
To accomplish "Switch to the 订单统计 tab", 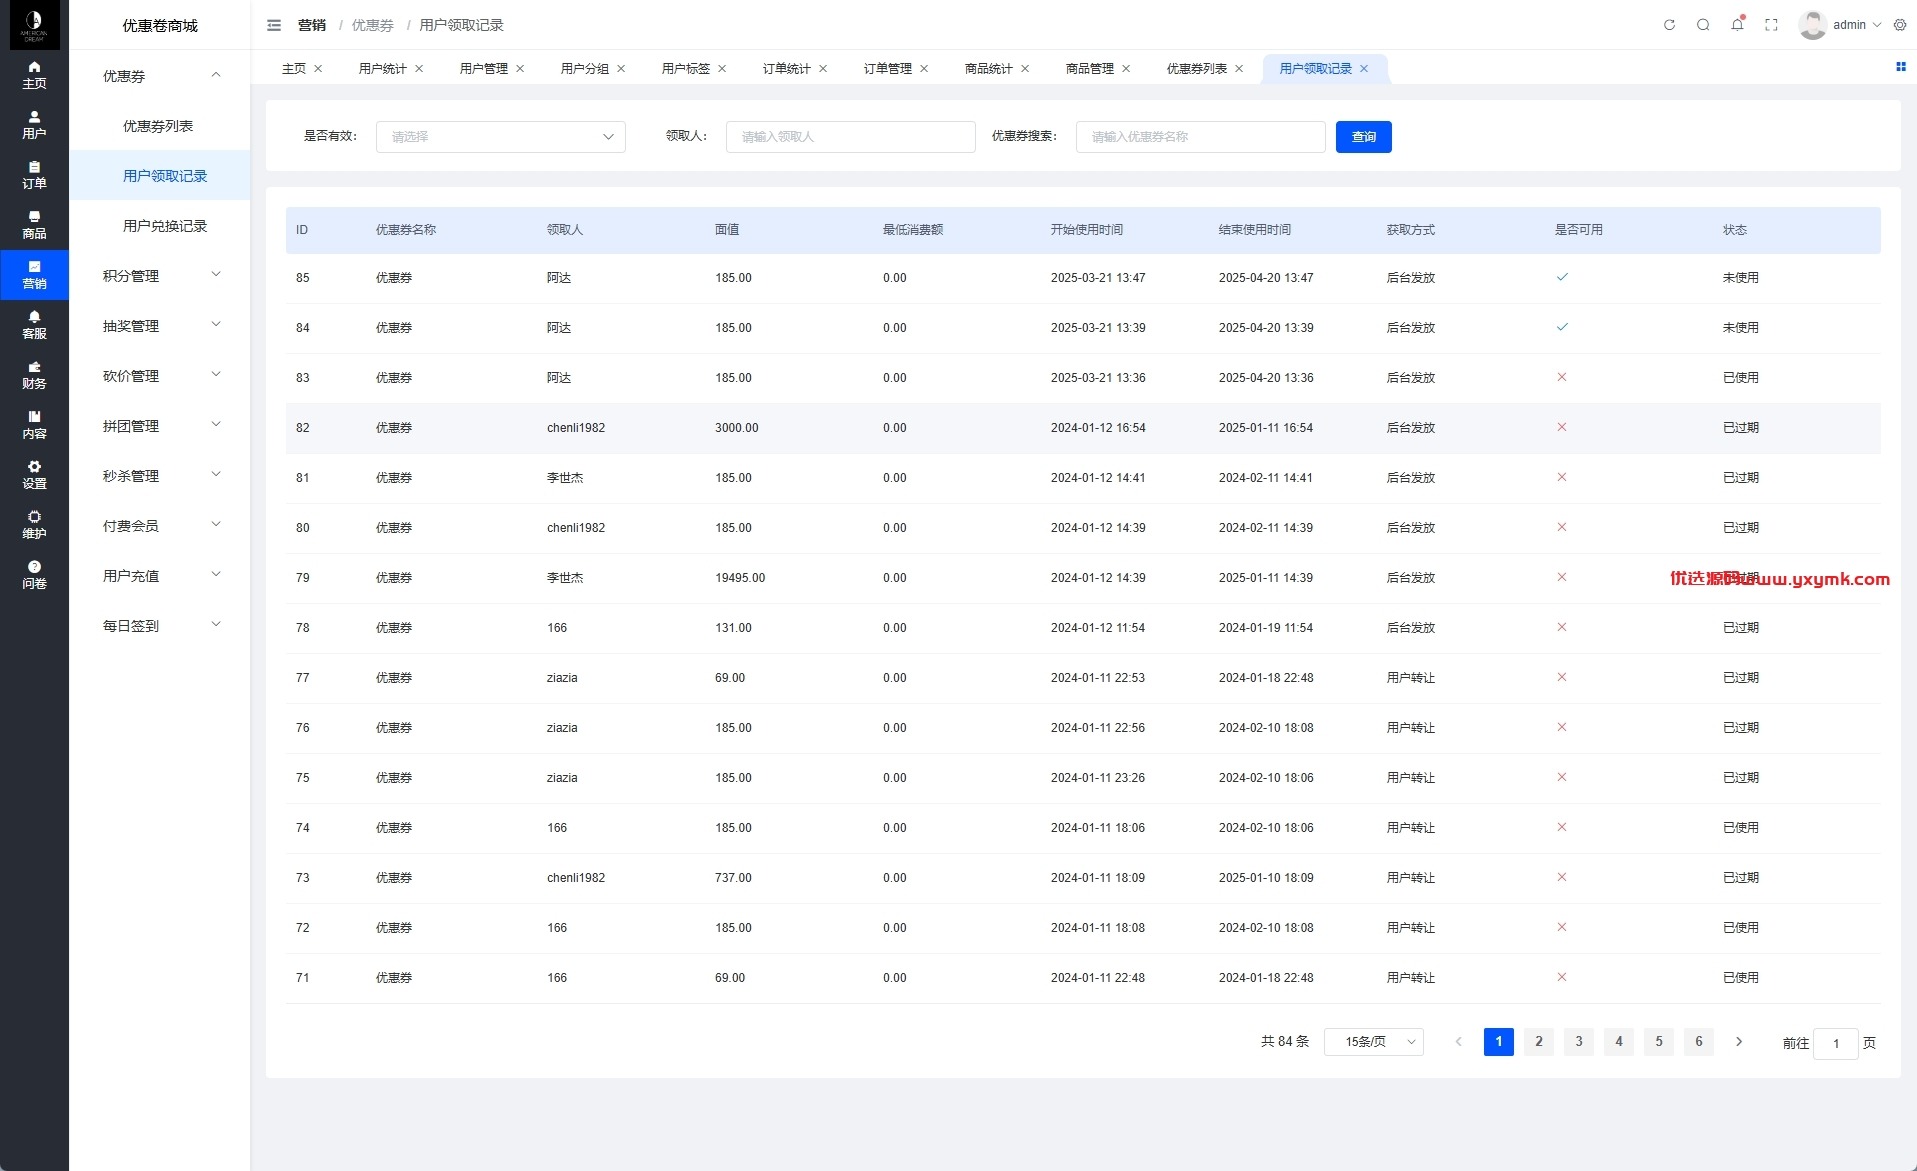I will click(786, 69).
